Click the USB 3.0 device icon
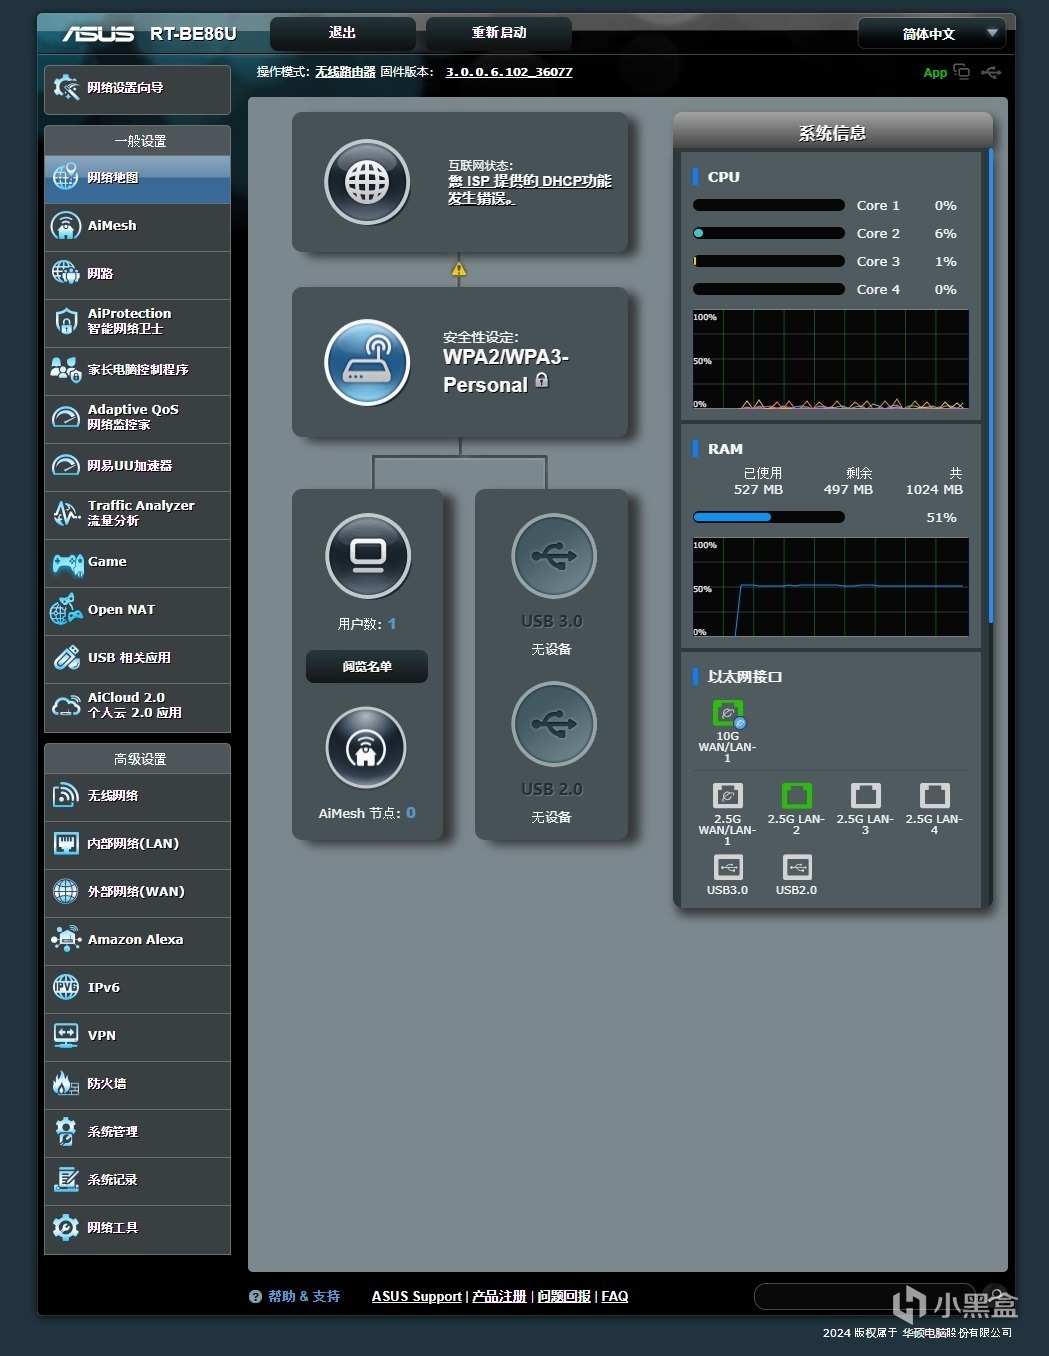This screenshot has height=1356, width=1049. click(x=553, y=555)
